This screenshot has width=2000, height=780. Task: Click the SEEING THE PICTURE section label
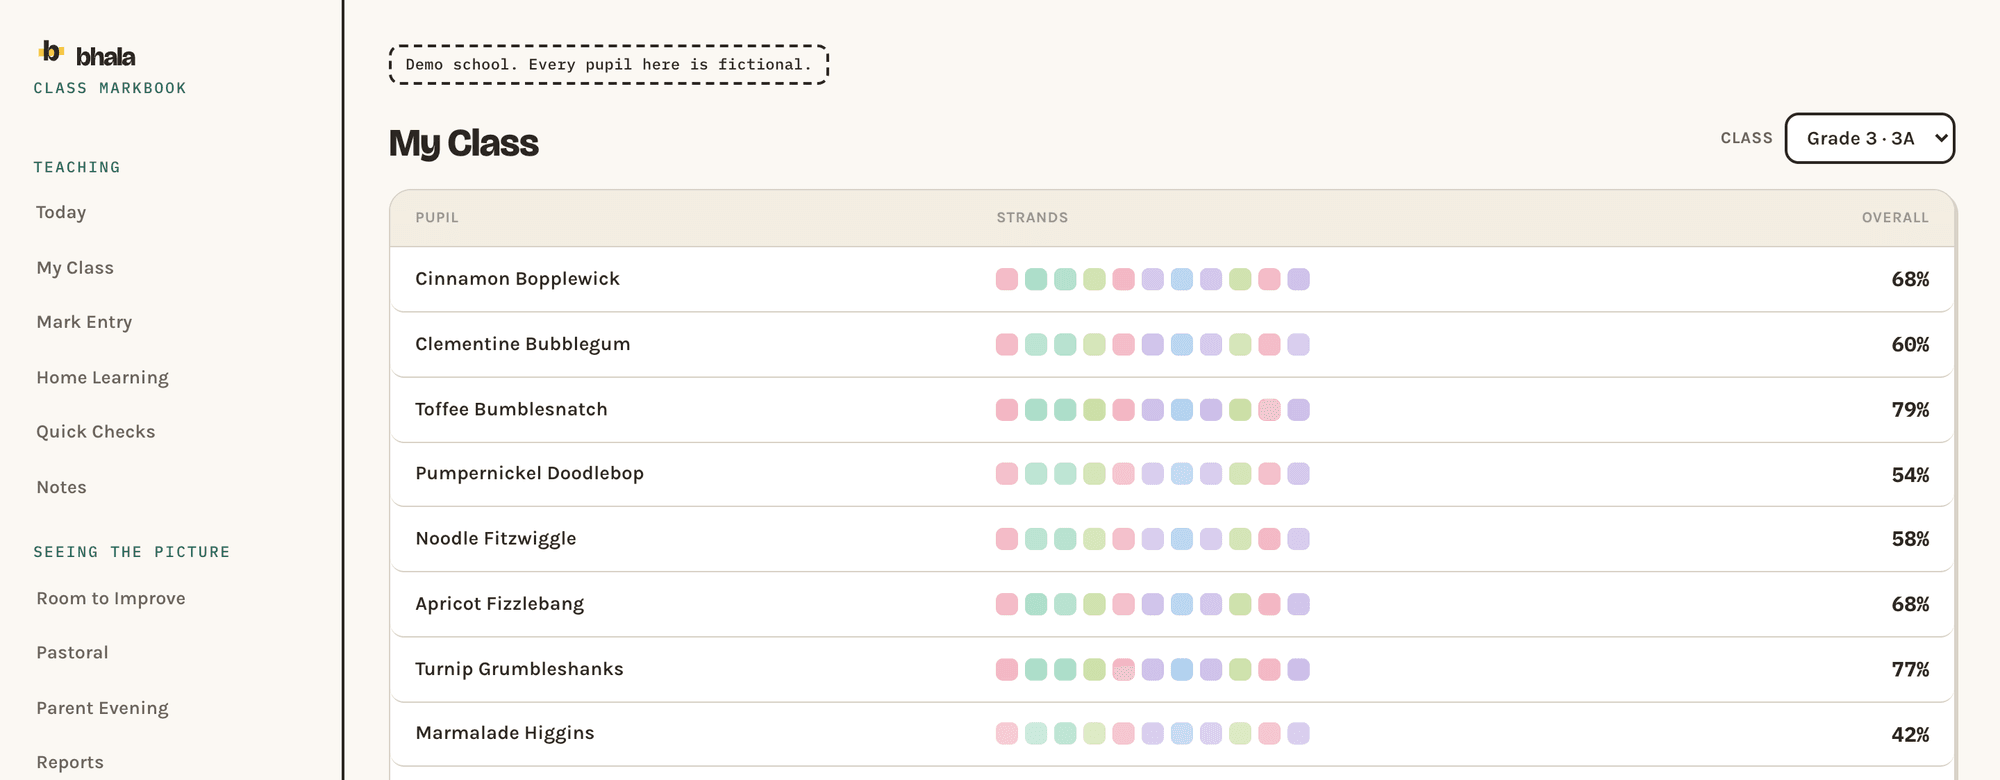[132, 553]
